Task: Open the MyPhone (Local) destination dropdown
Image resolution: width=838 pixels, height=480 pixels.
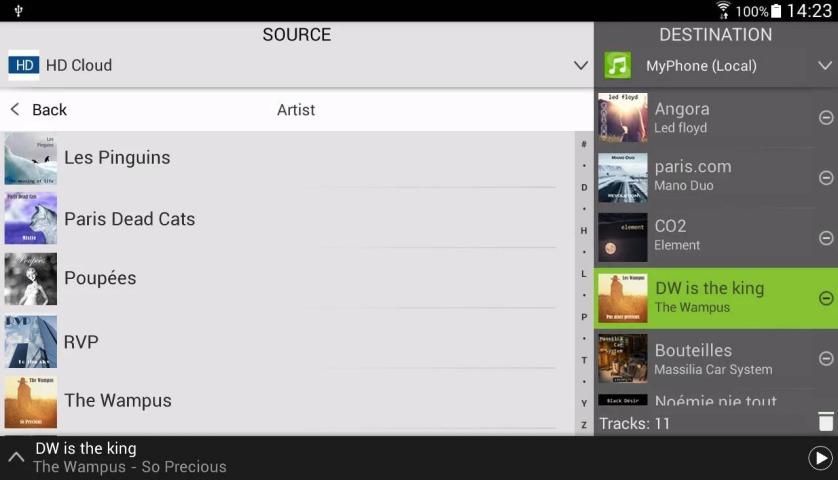Action: coord(825,65)
